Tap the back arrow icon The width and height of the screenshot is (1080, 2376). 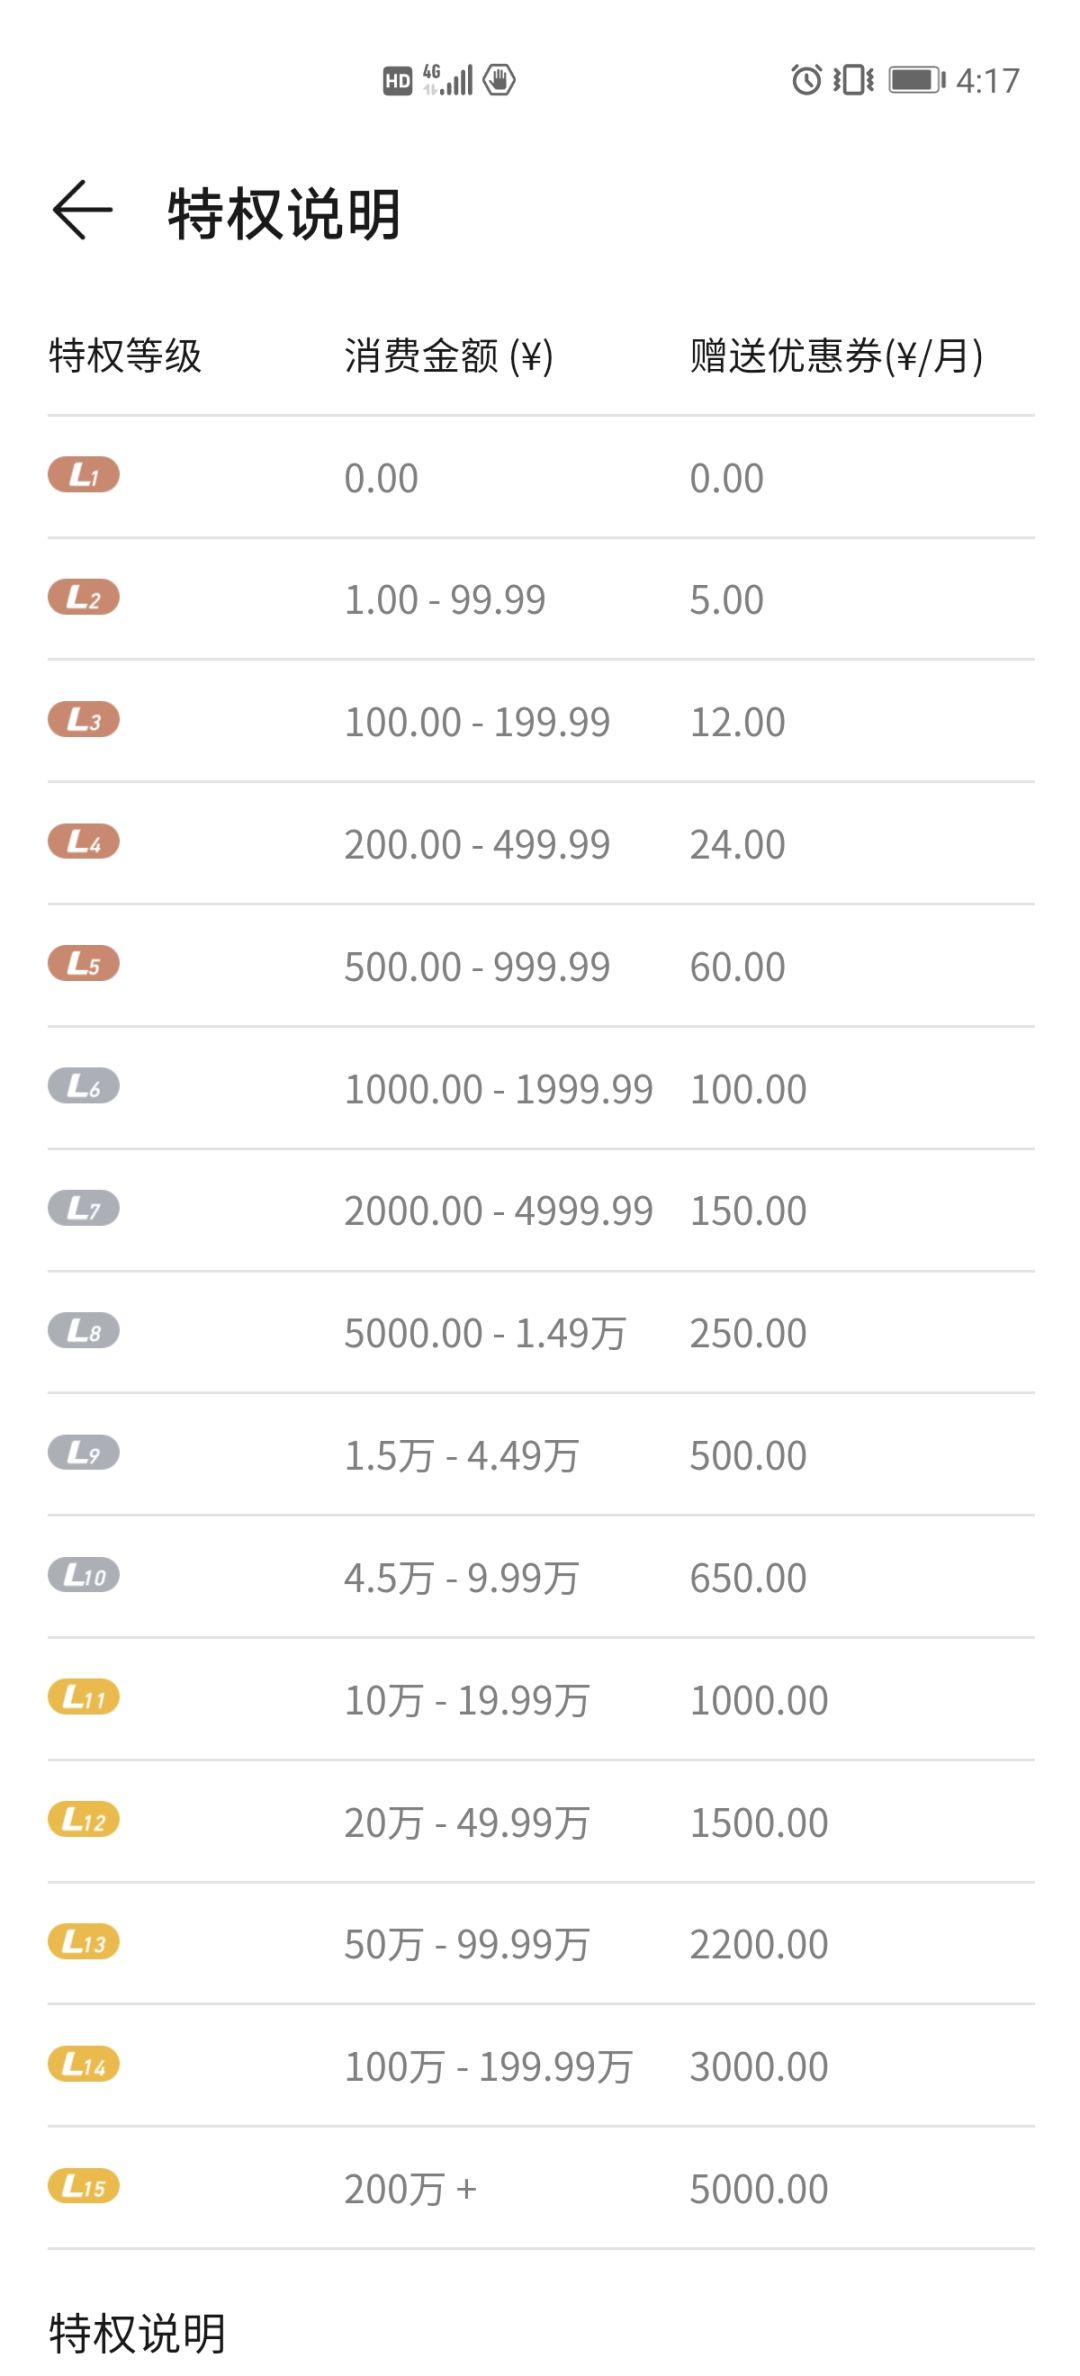[82, 211]
